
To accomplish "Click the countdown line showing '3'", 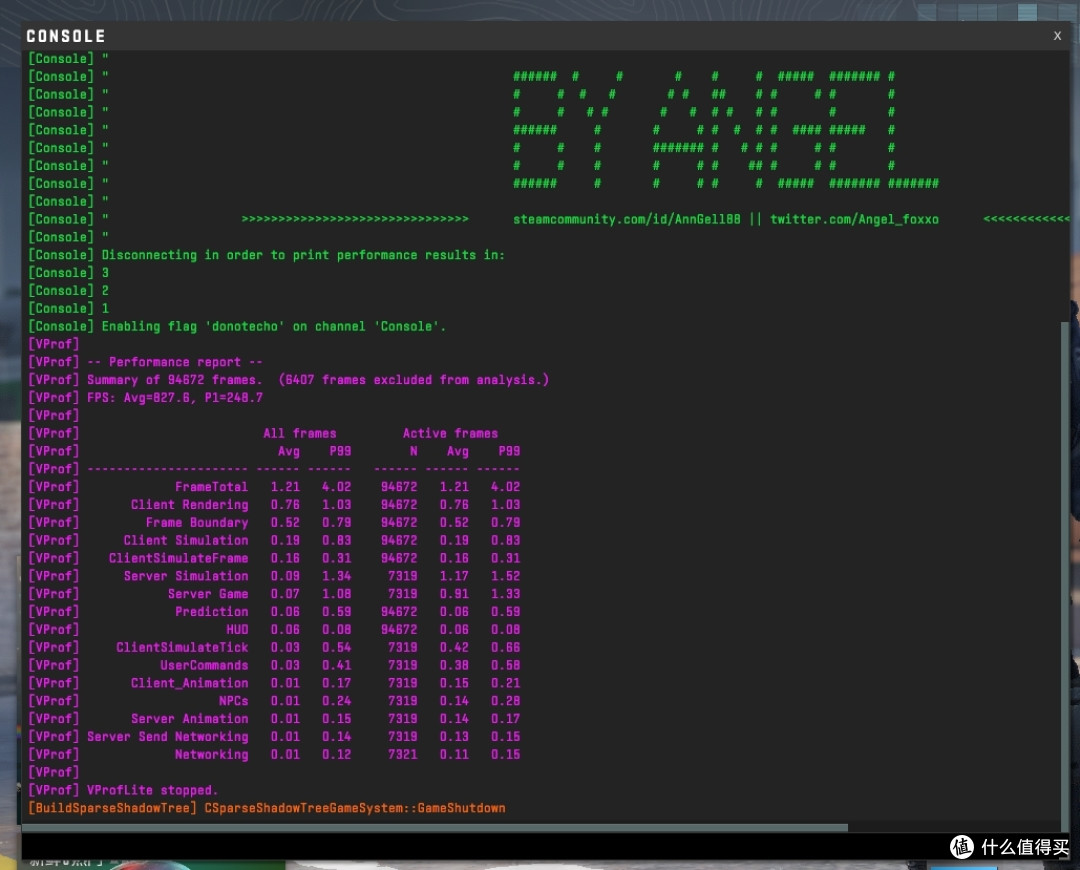I will [68, 273].
